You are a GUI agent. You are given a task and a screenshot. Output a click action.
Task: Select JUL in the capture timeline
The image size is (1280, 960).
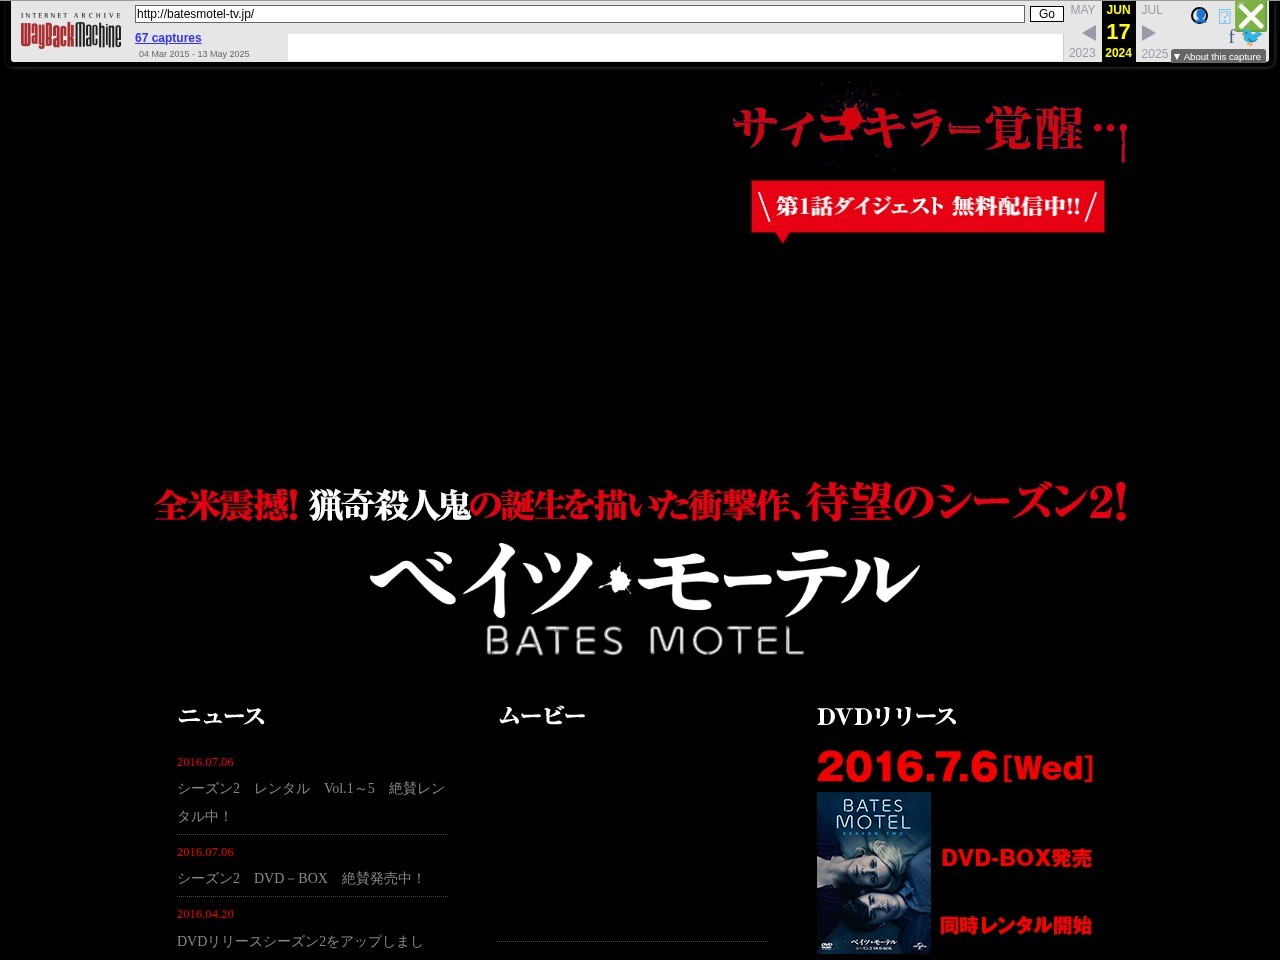[x=1153, y=10]
